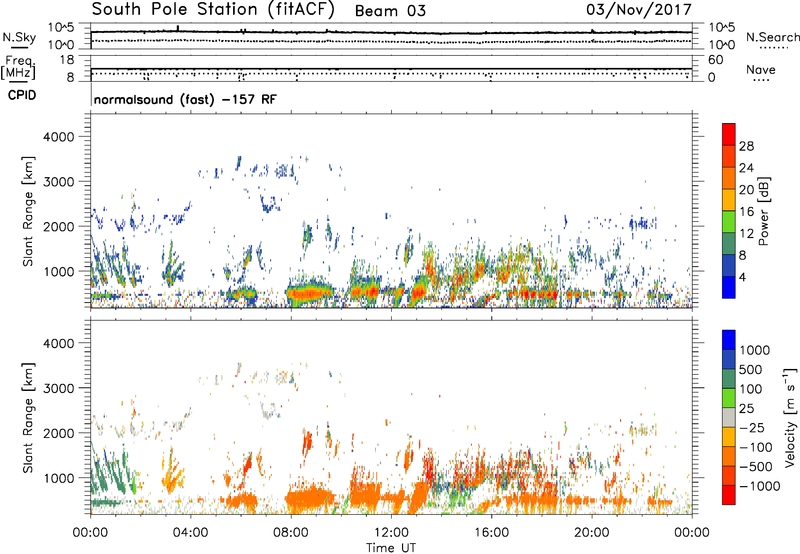Click the '4000' tick of the power panel
The width and height of the screenshot is (800, 554).
(58, 137)
